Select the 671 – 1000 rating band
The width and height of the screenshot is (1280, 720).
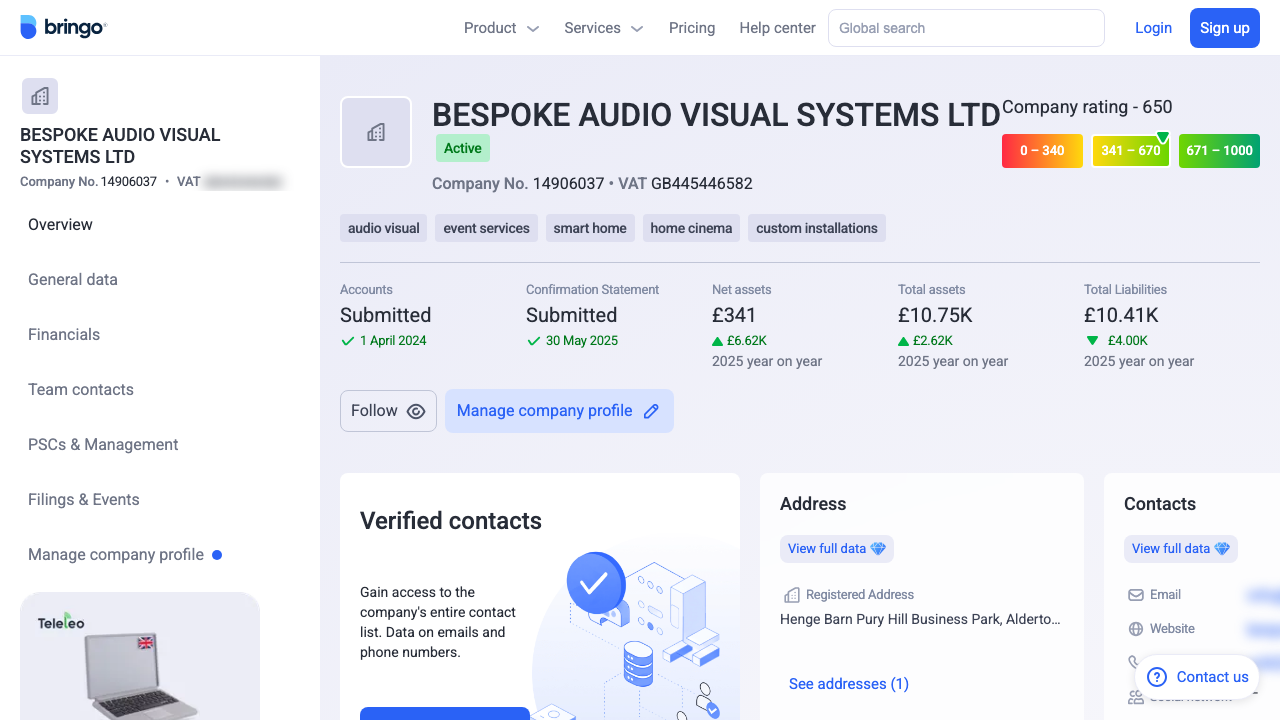(1219, 151)
